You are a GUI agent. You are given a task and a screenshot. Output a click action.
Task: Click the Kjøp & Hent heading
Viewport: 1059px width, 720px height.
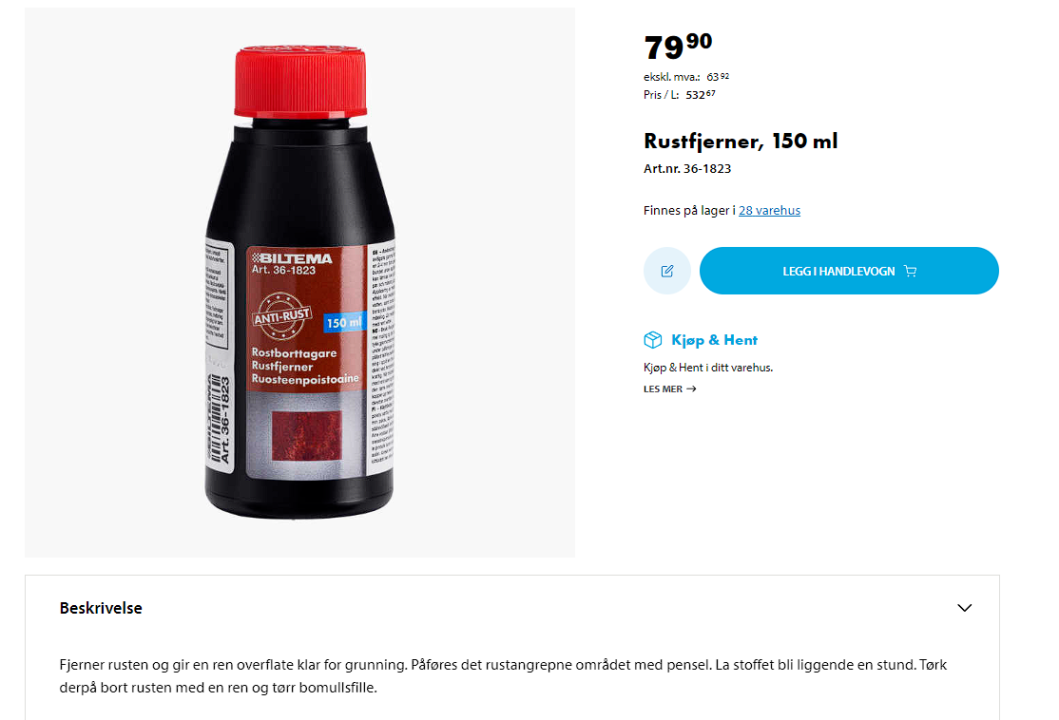coord(714,340)
